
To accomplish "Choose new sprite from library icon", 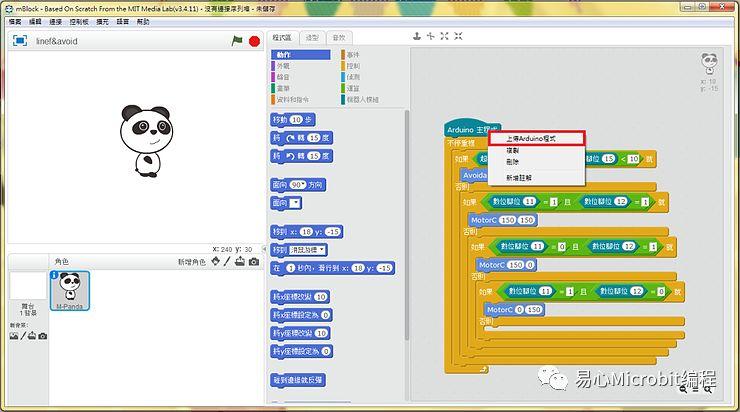I will (x=215, y=261).
